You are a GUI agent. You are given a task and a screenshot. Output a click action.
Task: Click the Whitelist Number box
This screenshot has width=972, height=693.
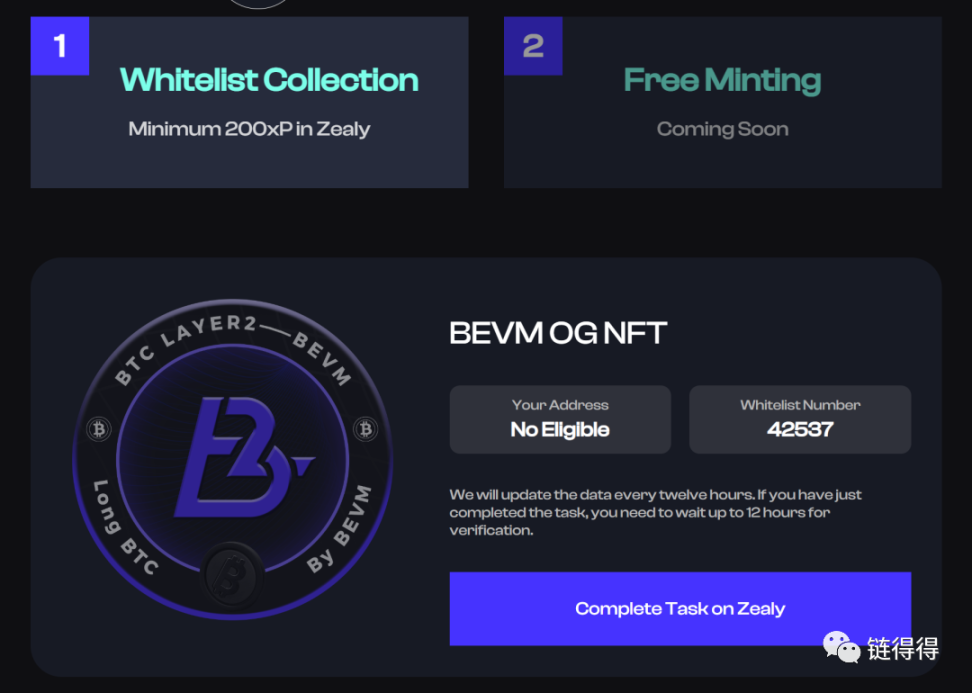pos(800,420)
